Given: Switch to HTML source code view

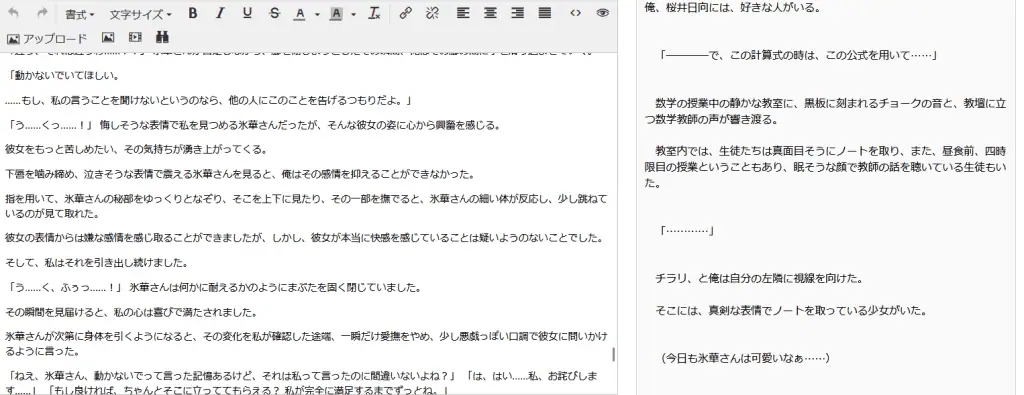Looking at the screenshot, I should click(x=575, y=13).
